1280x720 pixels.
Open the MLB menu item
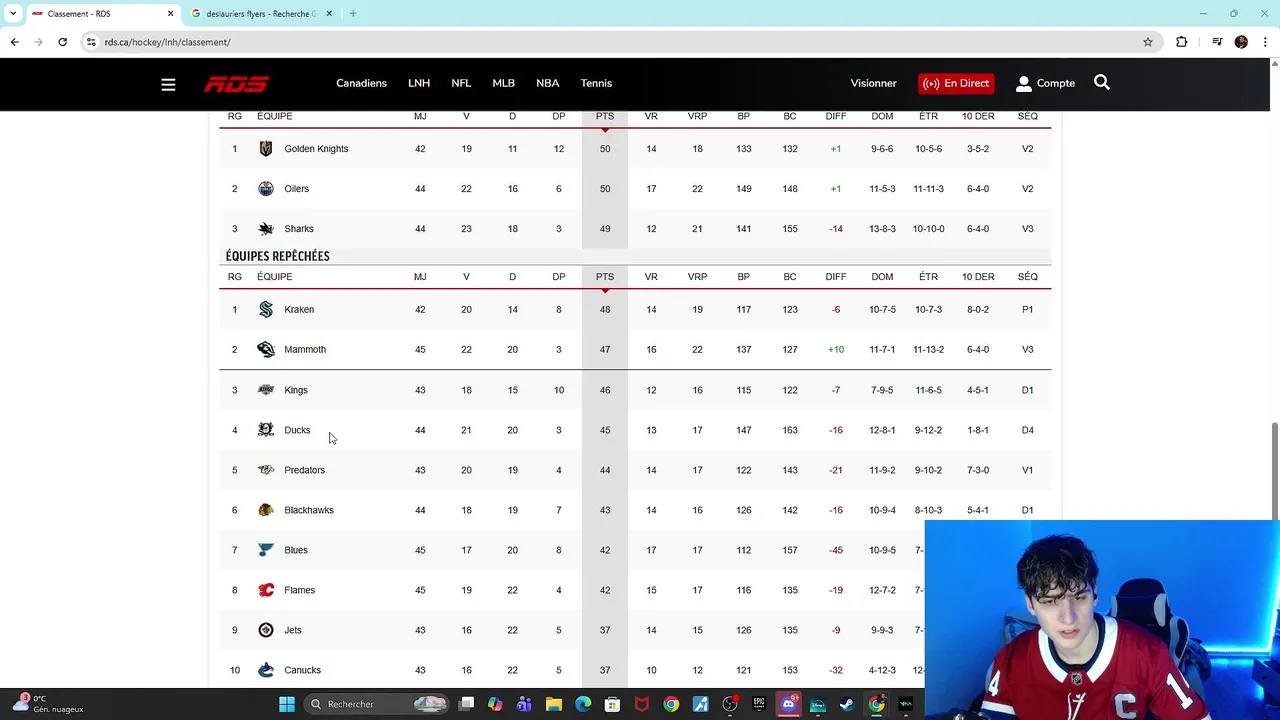503,84
